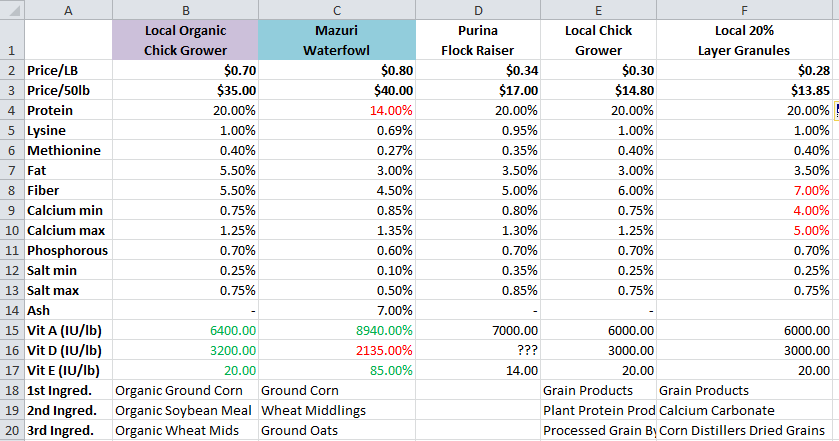Select the Methionine row label cell
Viewport: 839px width, 441px height.
tap(68, 150)
